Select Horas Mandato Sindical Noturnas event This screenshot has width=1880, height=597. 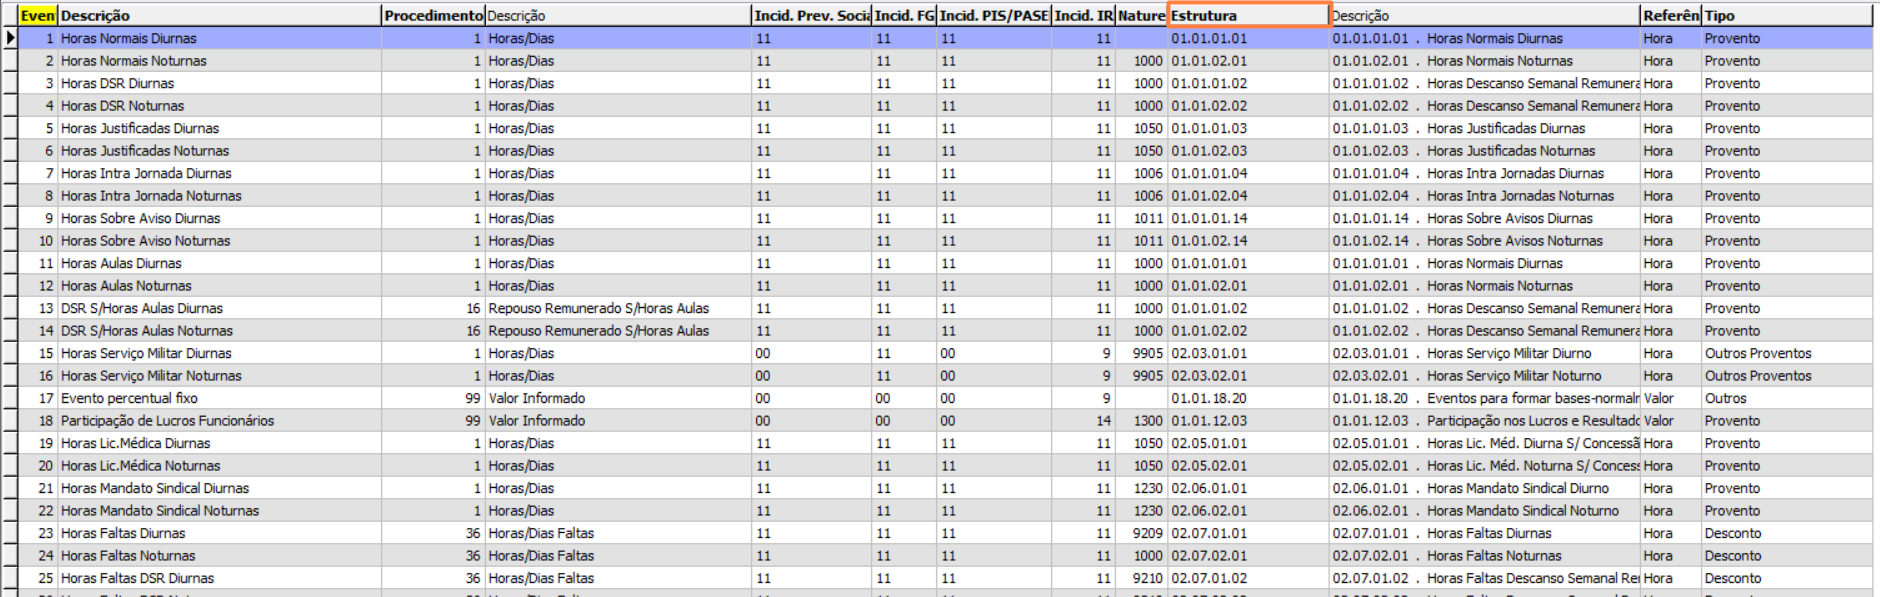[160, 511]
